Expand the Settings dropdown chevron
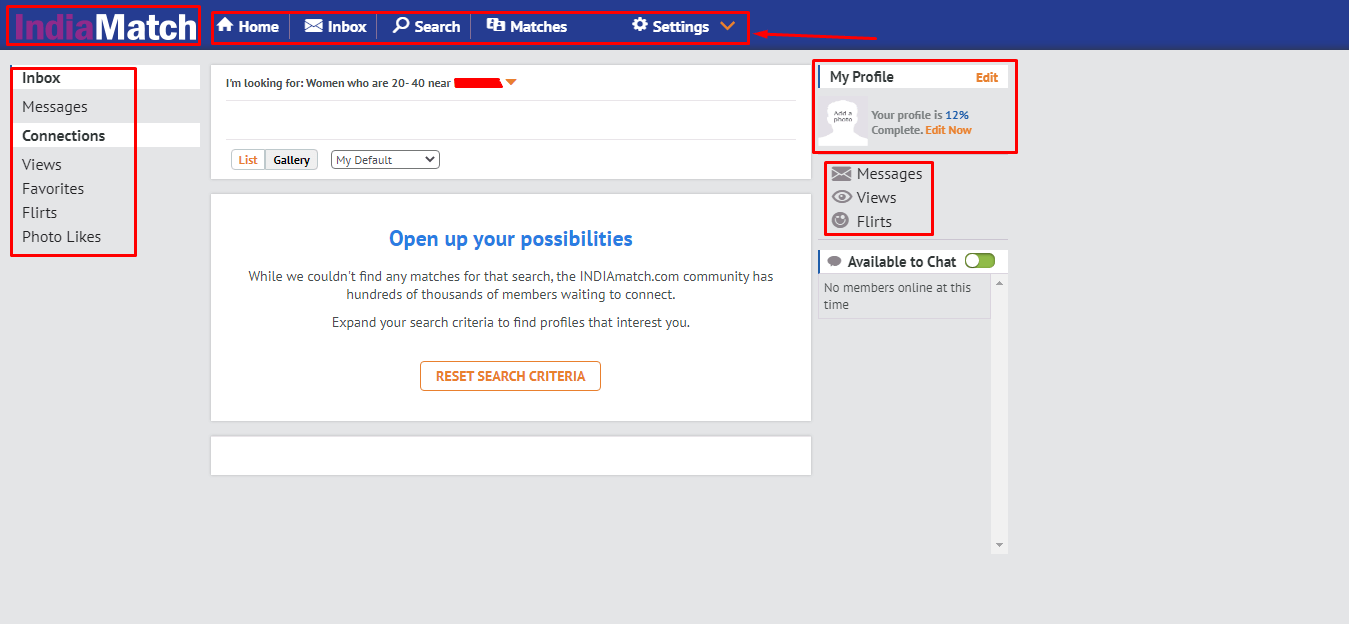The image size is (1349, 624). 728,26
